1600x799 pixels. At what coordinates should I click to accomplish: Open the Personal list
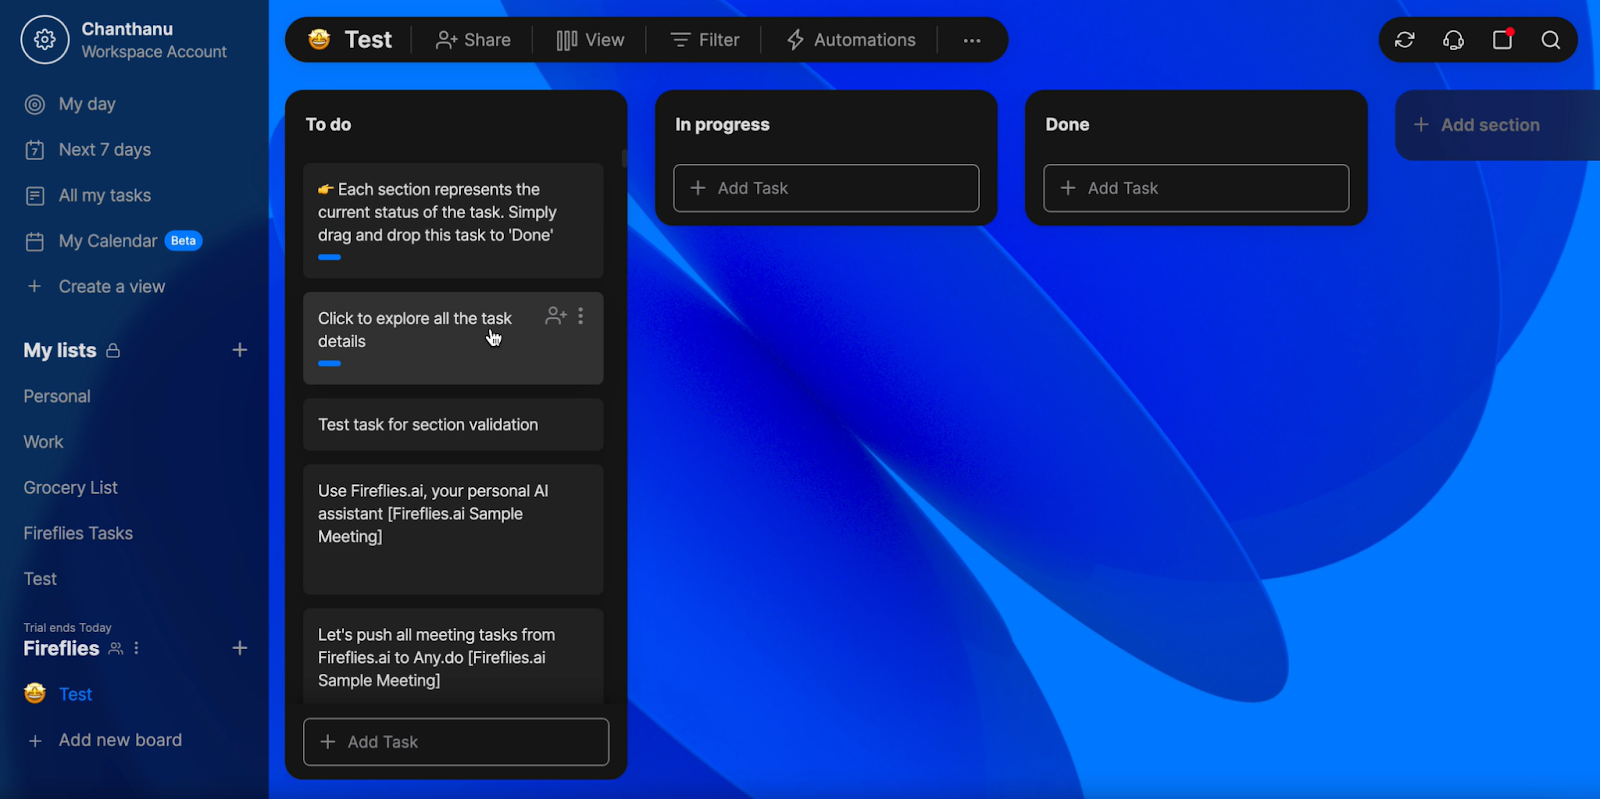coord(57,397)
